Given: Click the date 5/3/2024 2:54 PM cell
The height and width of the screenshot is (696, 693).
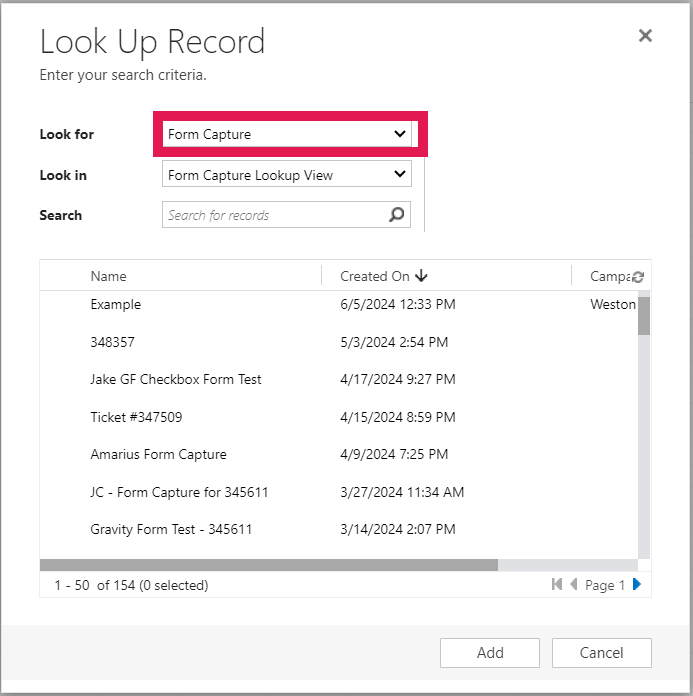Looking at the screenshot, I should (x=394, y=342).
